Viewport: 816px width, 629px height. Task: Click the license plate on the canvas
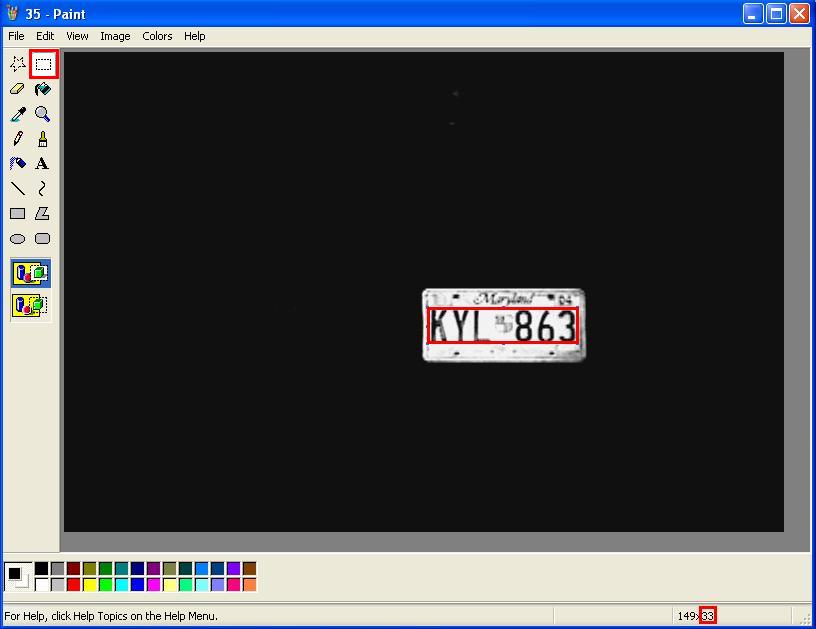coord(504,325)
